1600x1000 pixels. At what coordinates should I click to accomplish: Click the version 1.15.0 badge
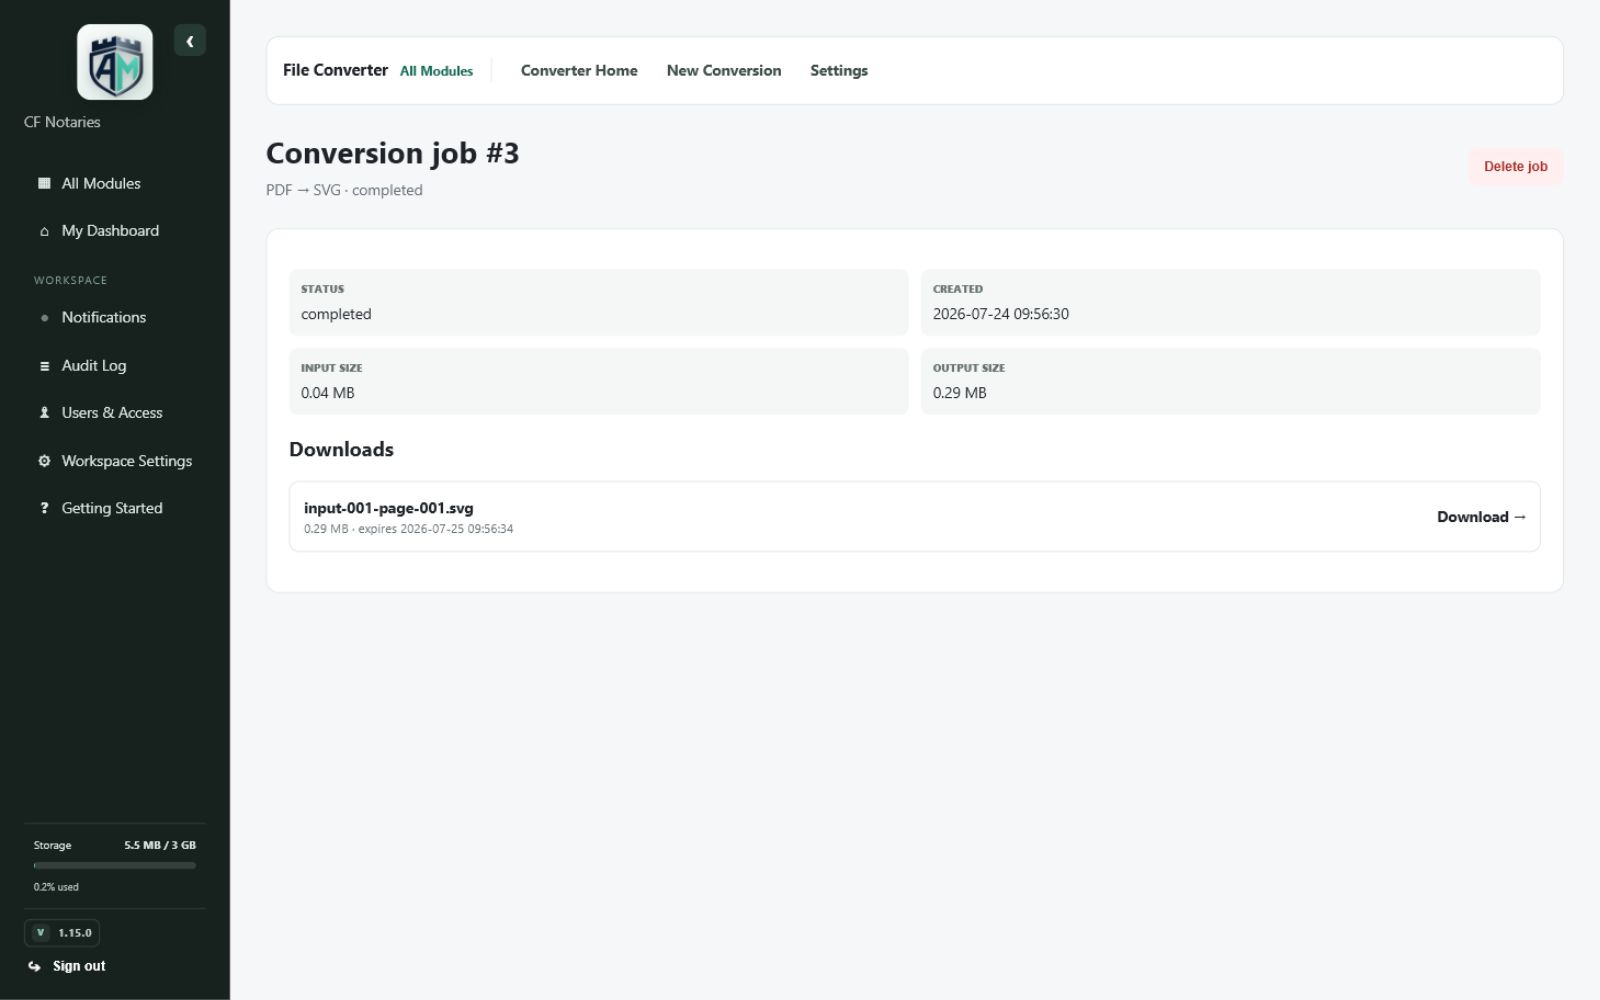pyautogui.click(x=62, y=933)
